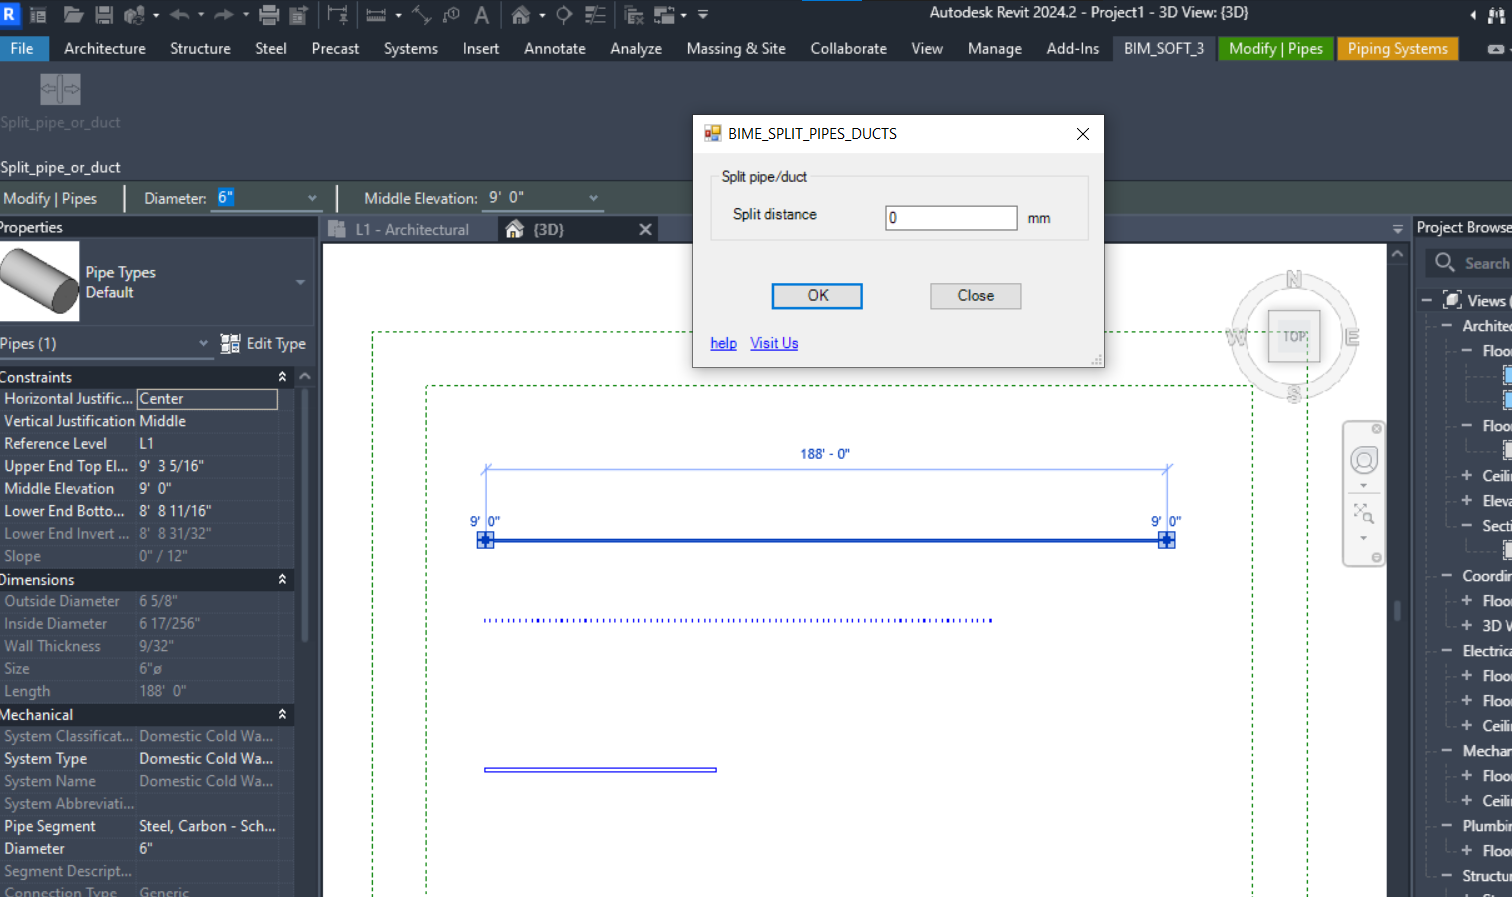Click the 188' - 0" dimension text
This screenshot has height=897, width=1512.
[825, 454]
